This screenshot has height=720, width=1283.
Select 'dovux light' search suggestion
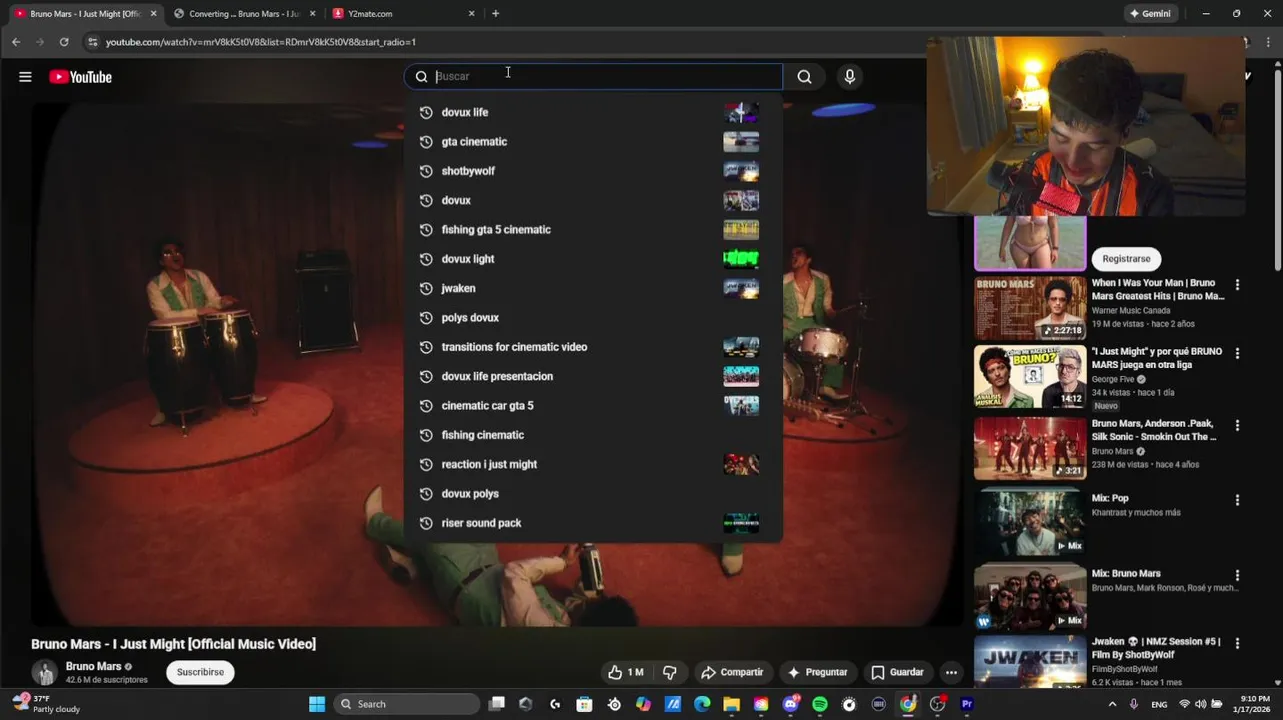(x=593, y=259)
